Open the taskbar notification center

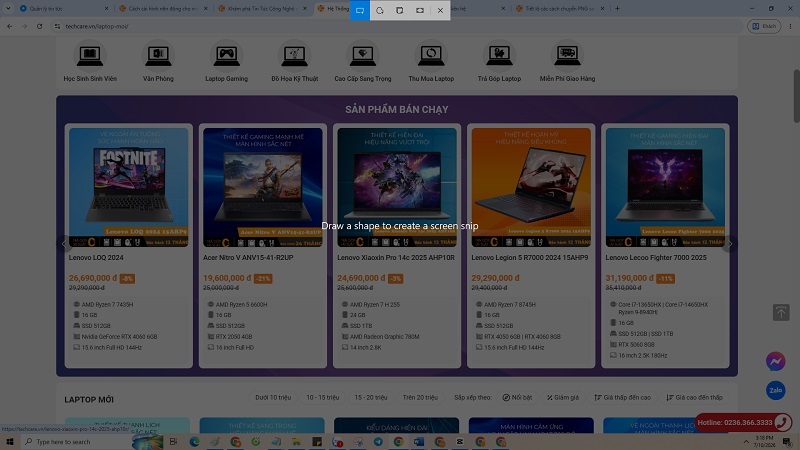pyautogui.click(x=787, y=441)
